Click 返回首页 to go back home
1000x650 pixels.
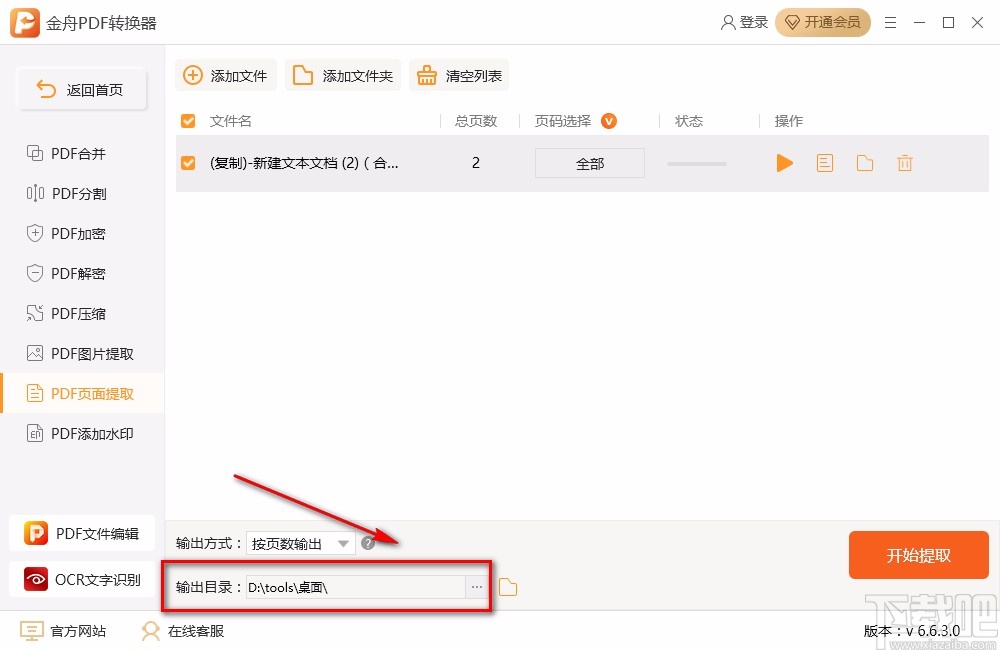[x=82, y=89]
